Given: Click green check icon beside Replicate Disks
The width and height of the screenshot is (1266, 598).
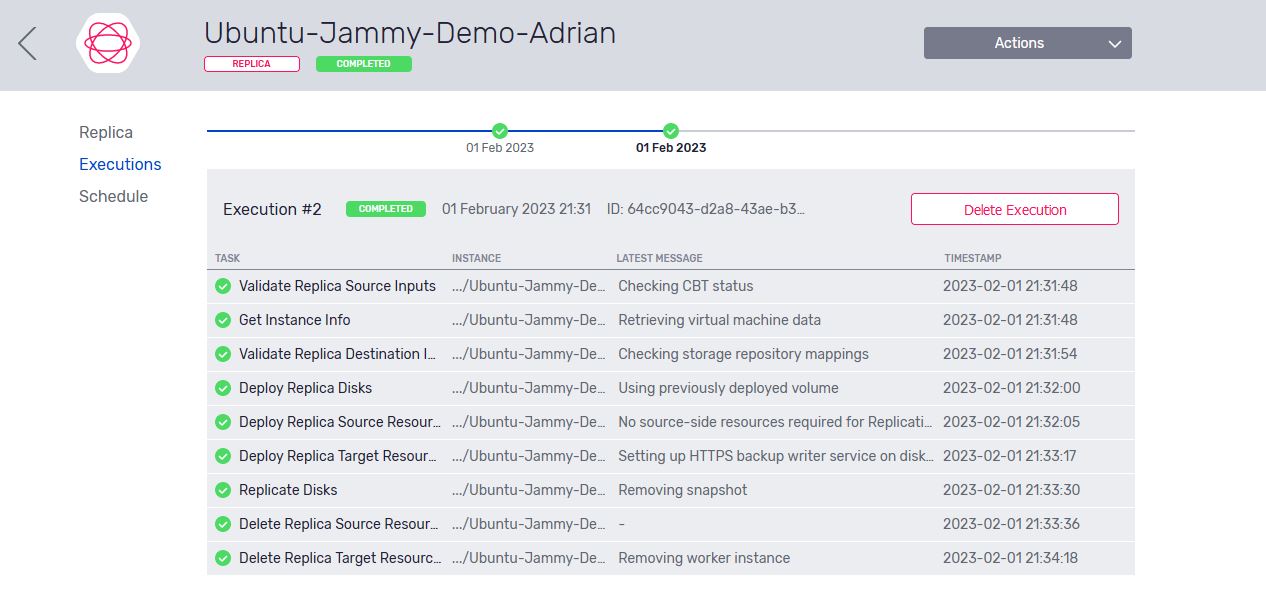Looking at the screenshot, I should [x=223, y=490].
